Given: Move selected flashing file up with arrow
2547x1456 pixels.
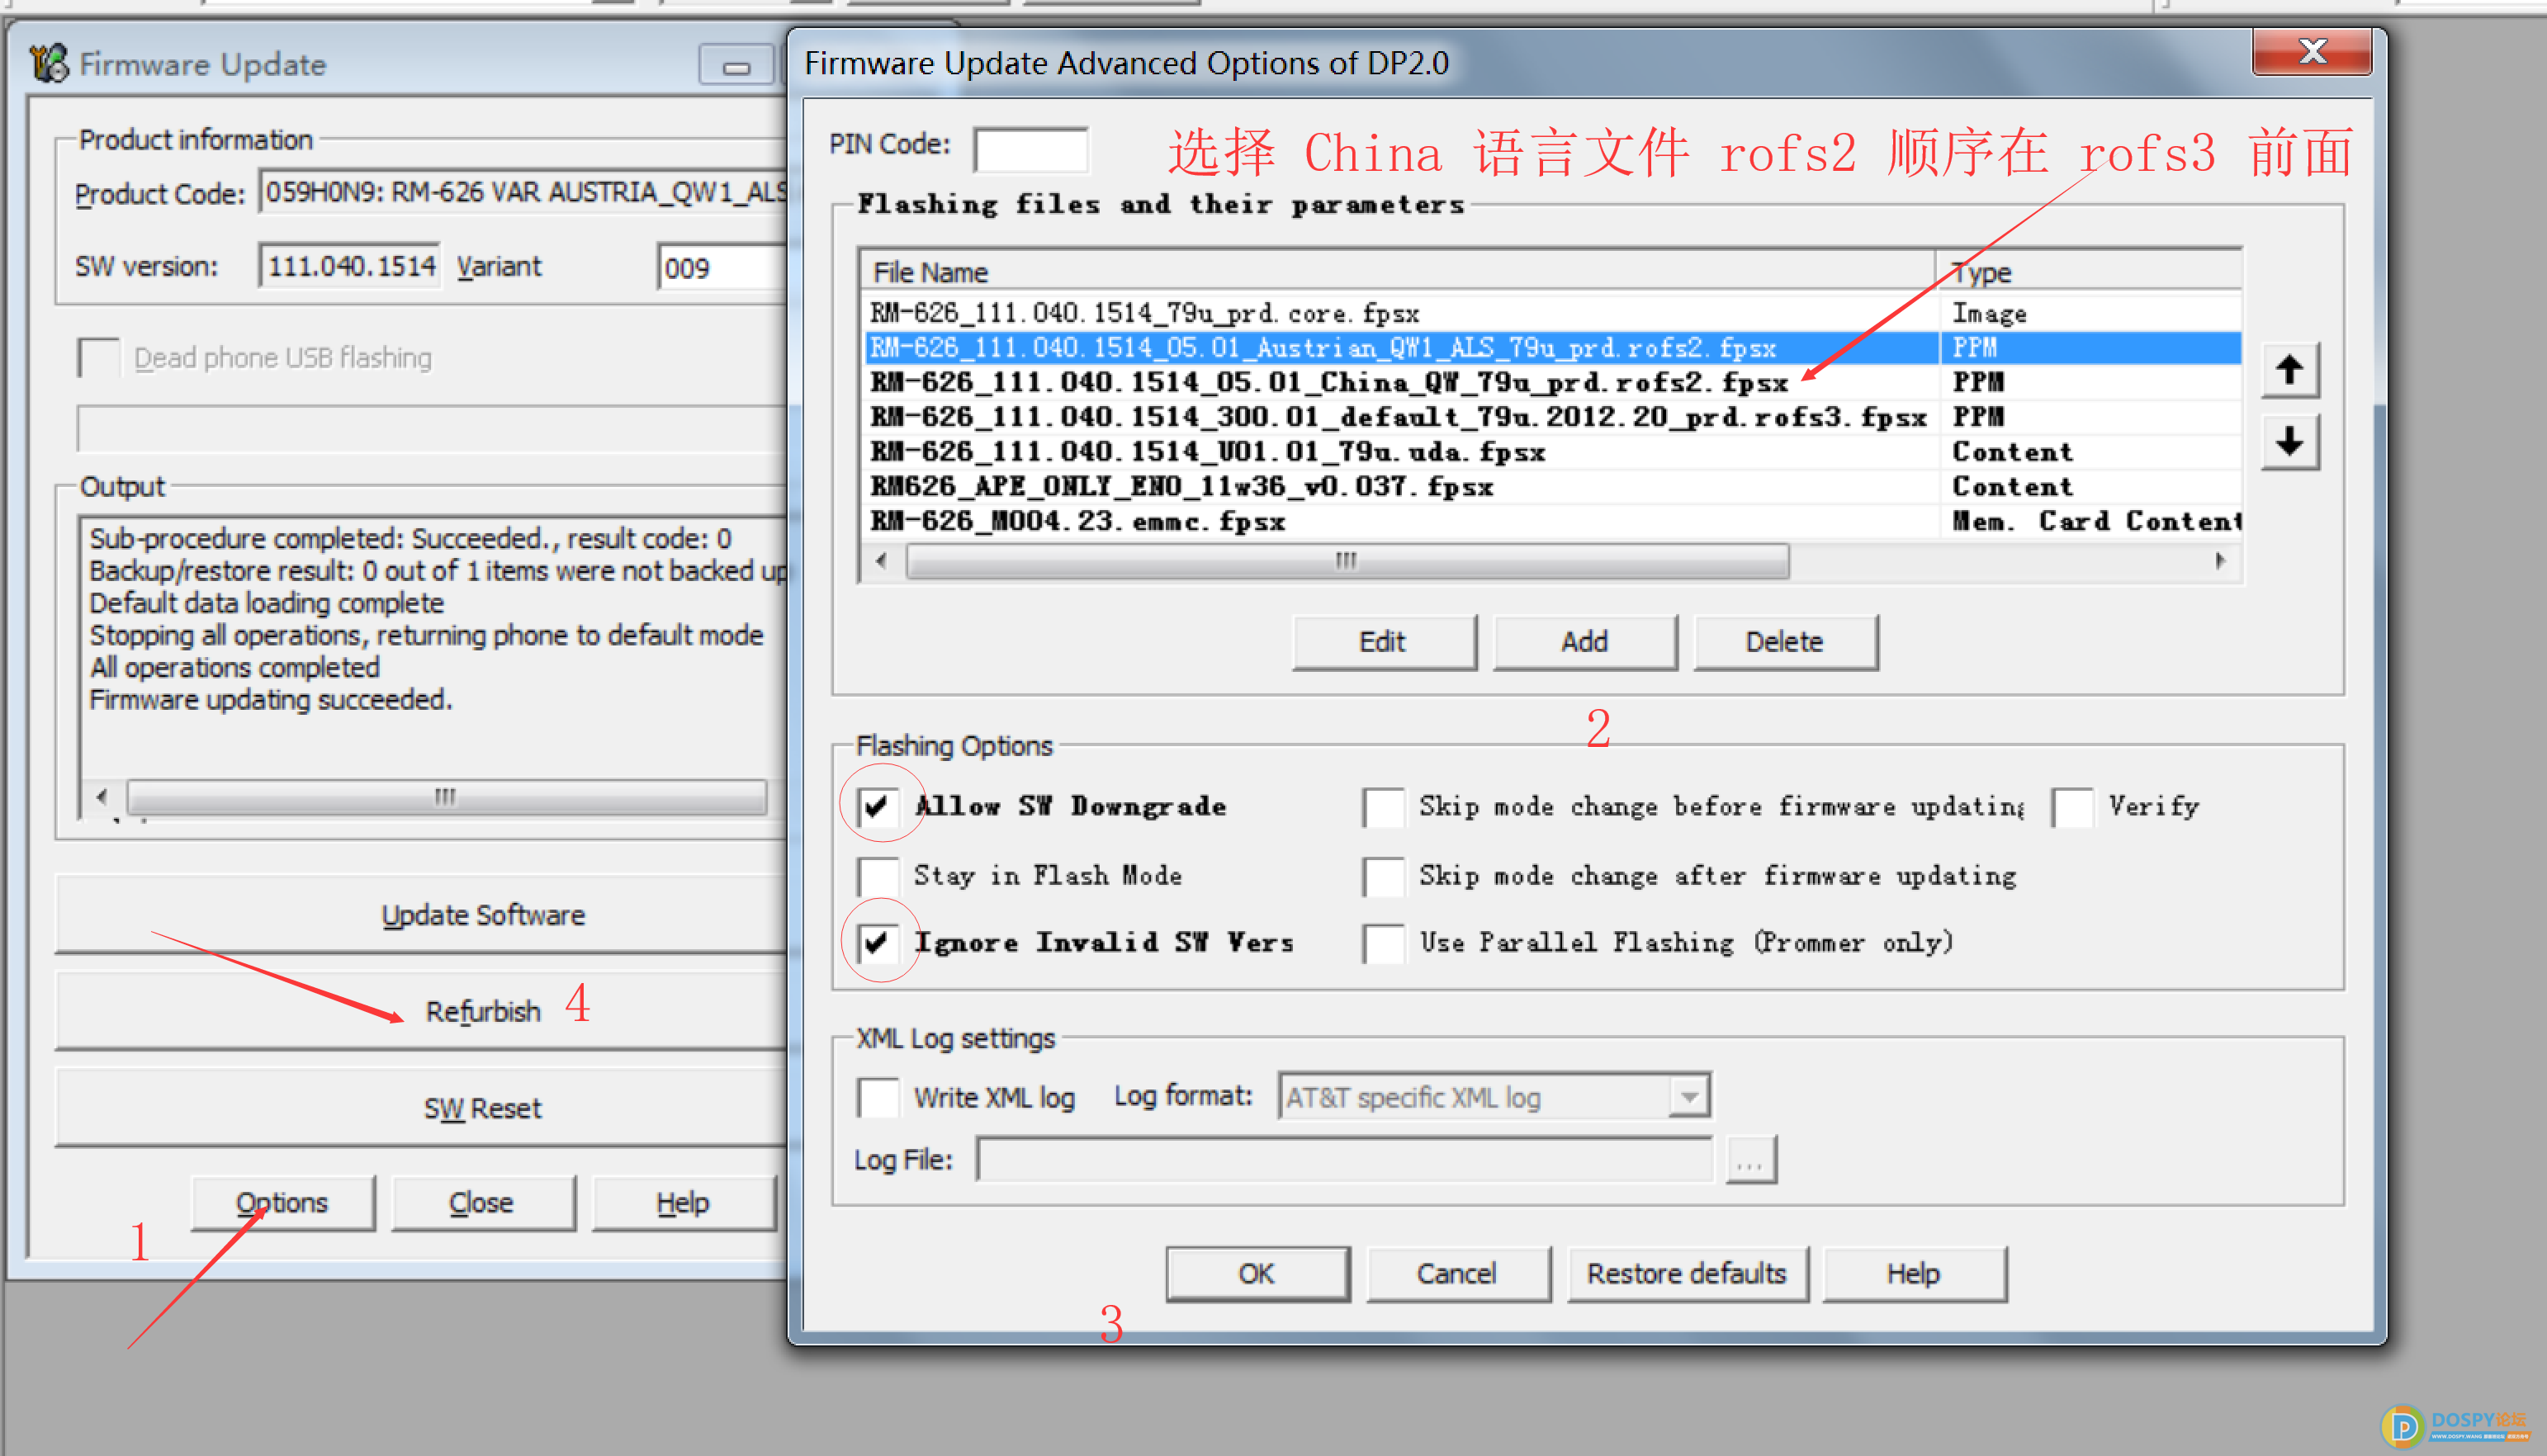Looking at the screenshot, I should [x=2289, y=370].
